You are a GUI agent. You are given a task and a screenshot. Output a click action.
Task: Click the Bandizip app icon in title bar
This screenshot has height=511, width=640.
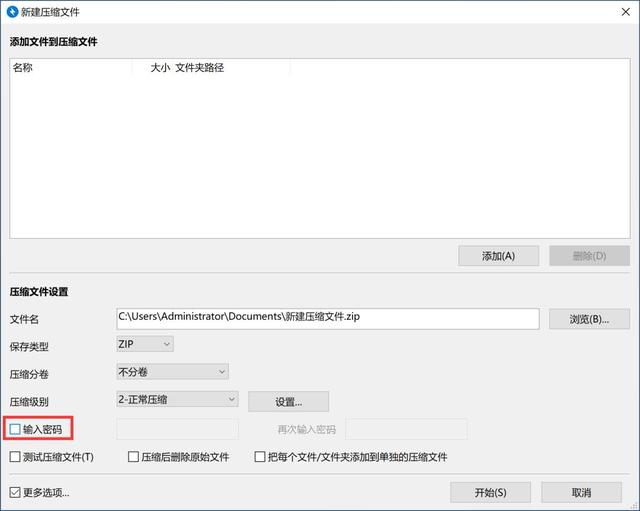coord(12,11)
